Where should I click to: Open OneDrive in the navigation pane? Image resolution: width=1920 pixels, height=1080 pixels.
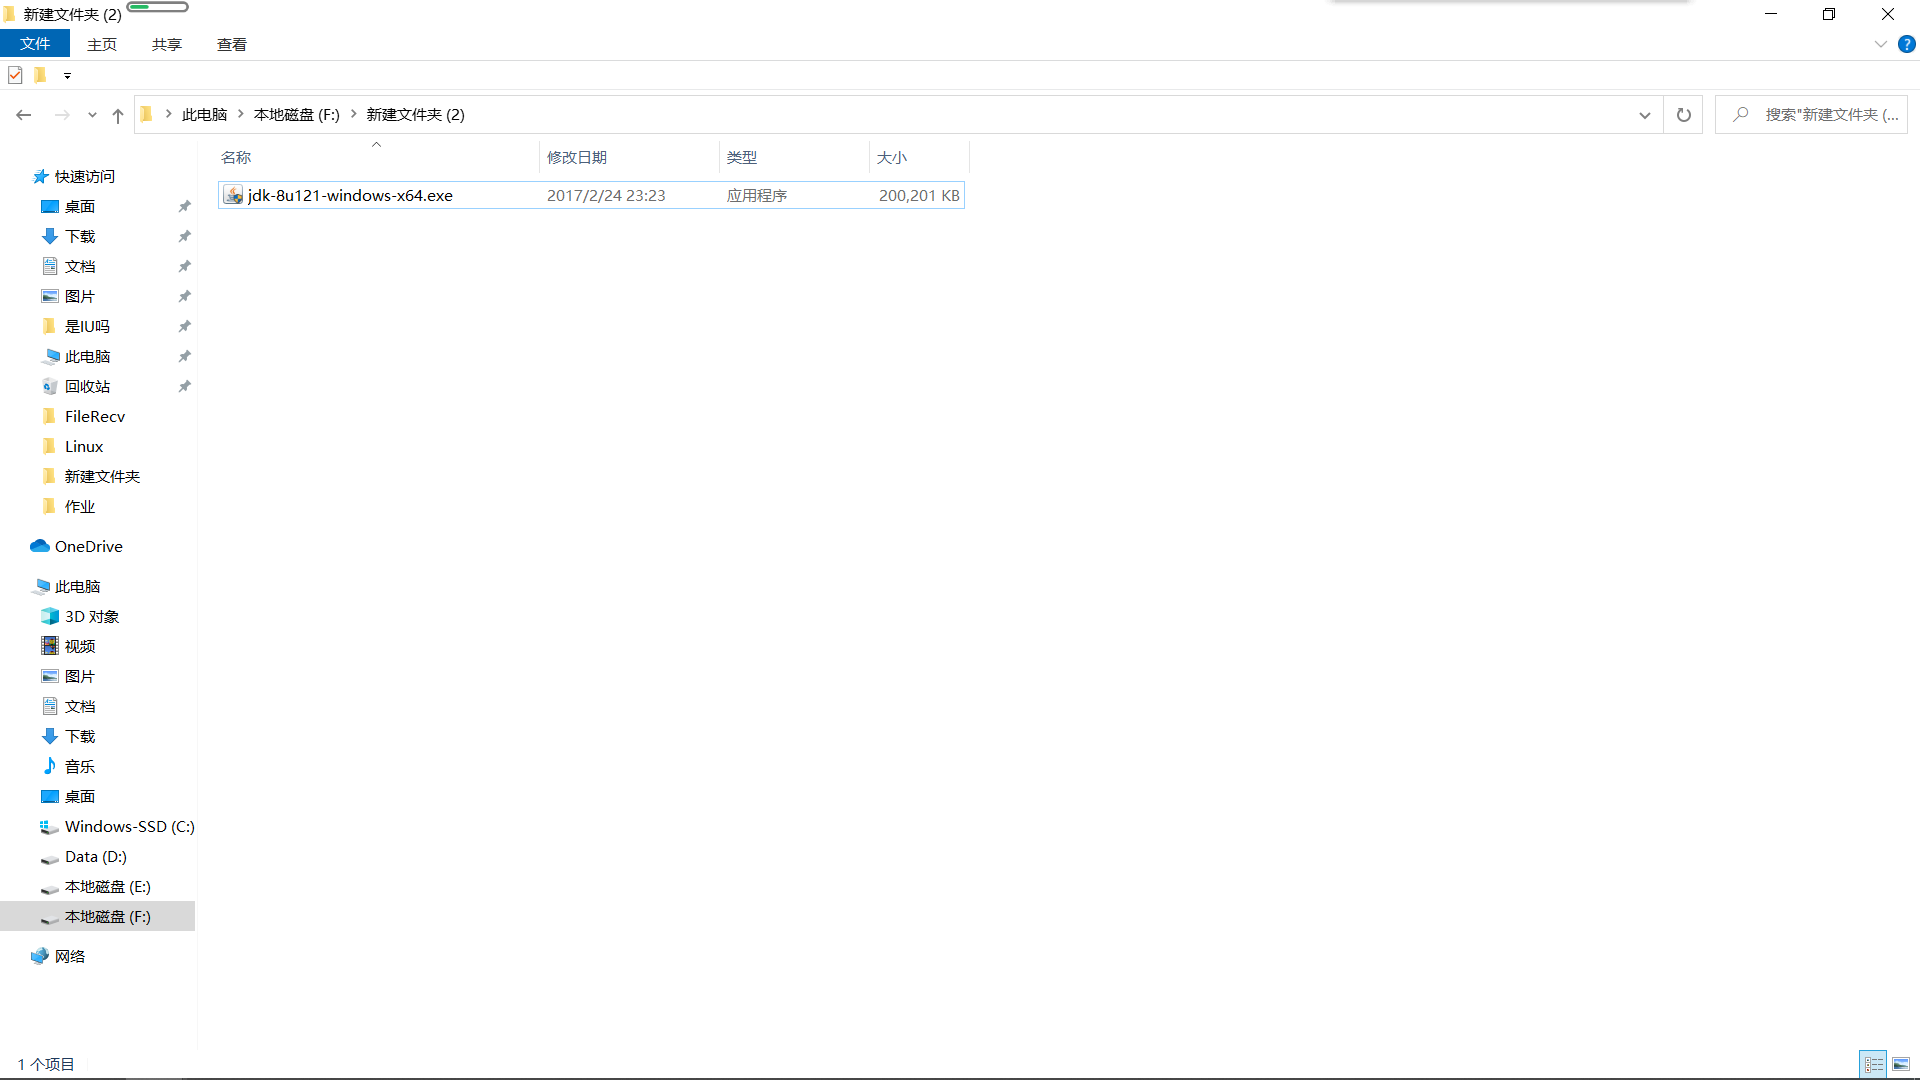(89, 546)
